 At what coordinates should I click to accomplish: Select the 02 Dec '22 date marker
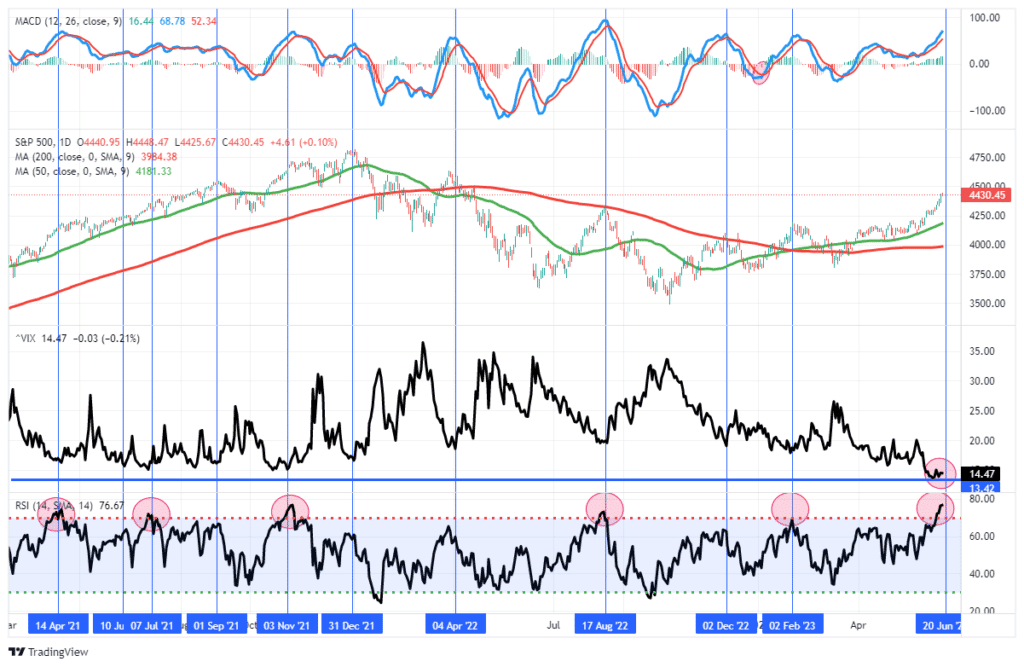click(726, 625)
